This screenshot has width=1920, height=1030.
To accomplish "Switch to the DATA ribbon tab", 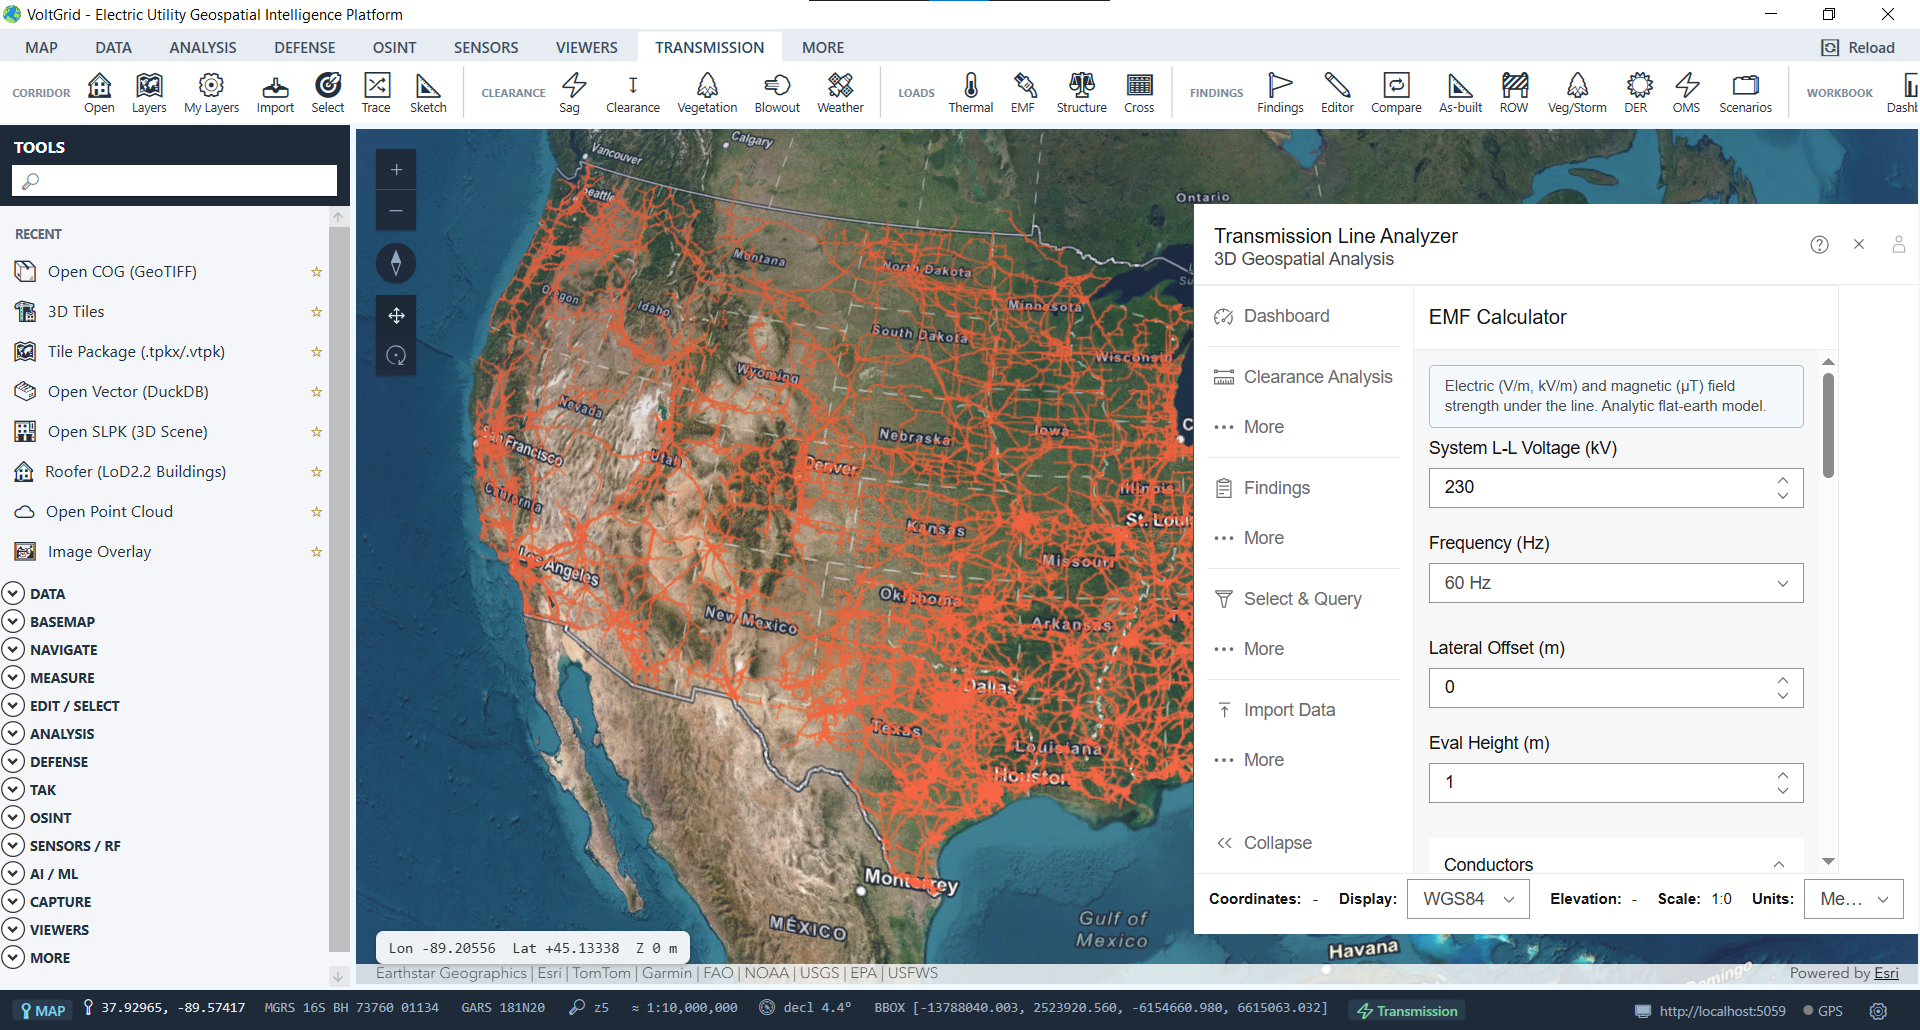I will click(114, 47).
